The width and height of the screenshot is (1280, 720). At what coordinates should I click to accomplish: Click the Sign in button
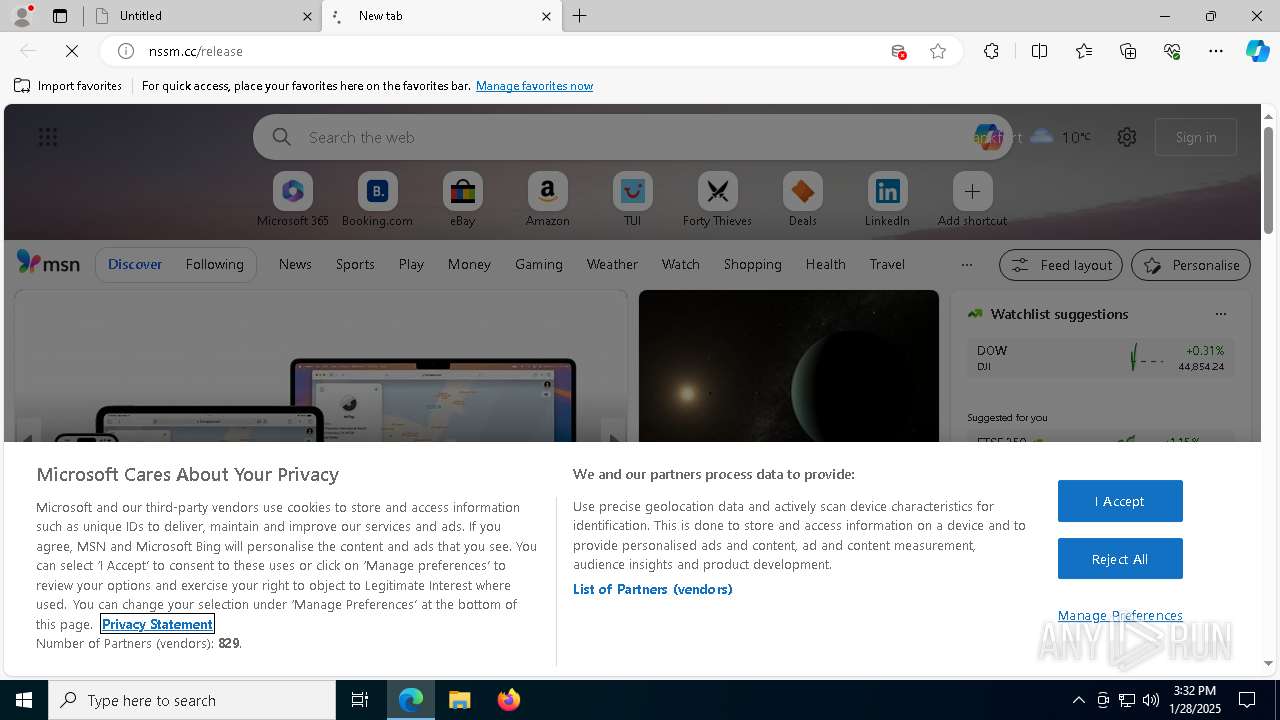point(1196,137)
